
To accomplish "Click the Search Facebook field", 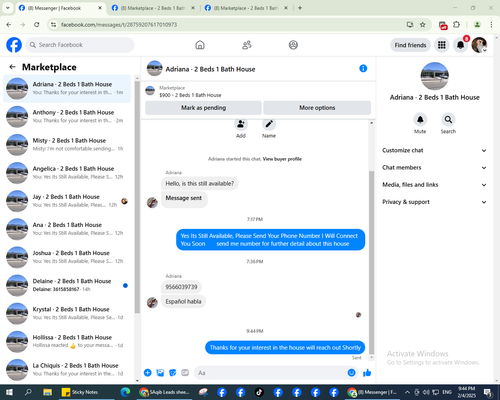I will pos(80,45).
